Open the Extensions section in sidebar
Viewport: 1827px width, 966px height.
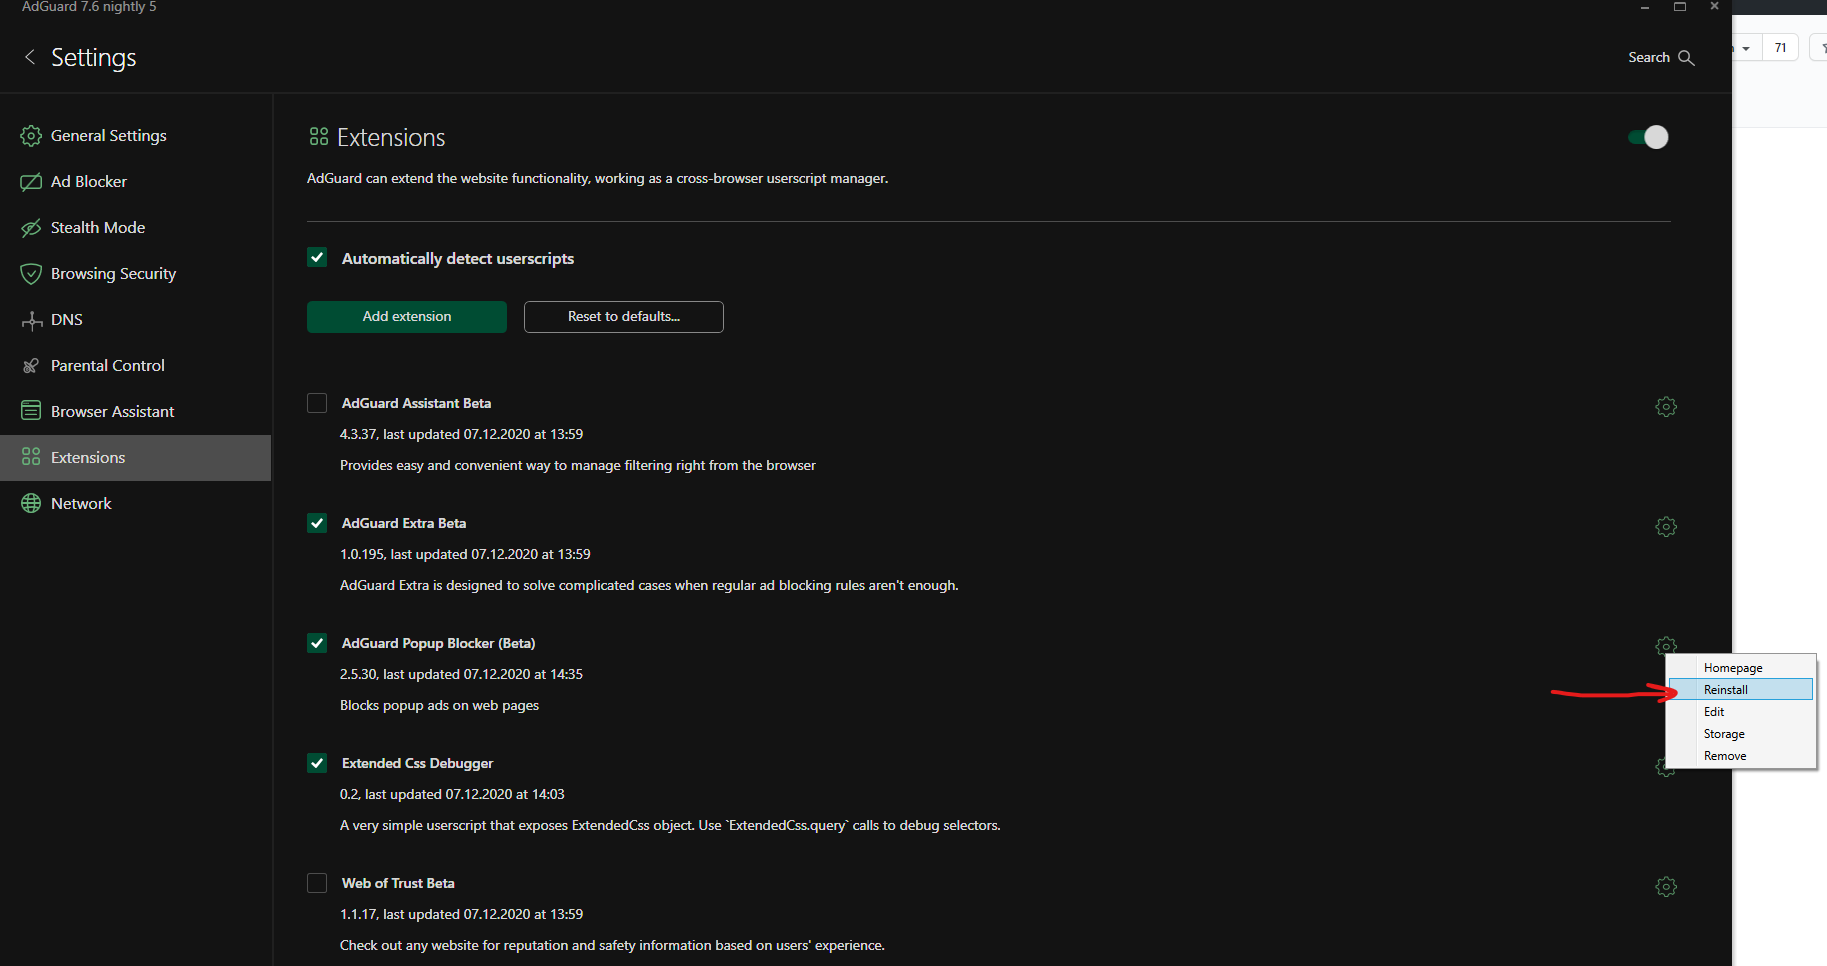click(136, 458)
